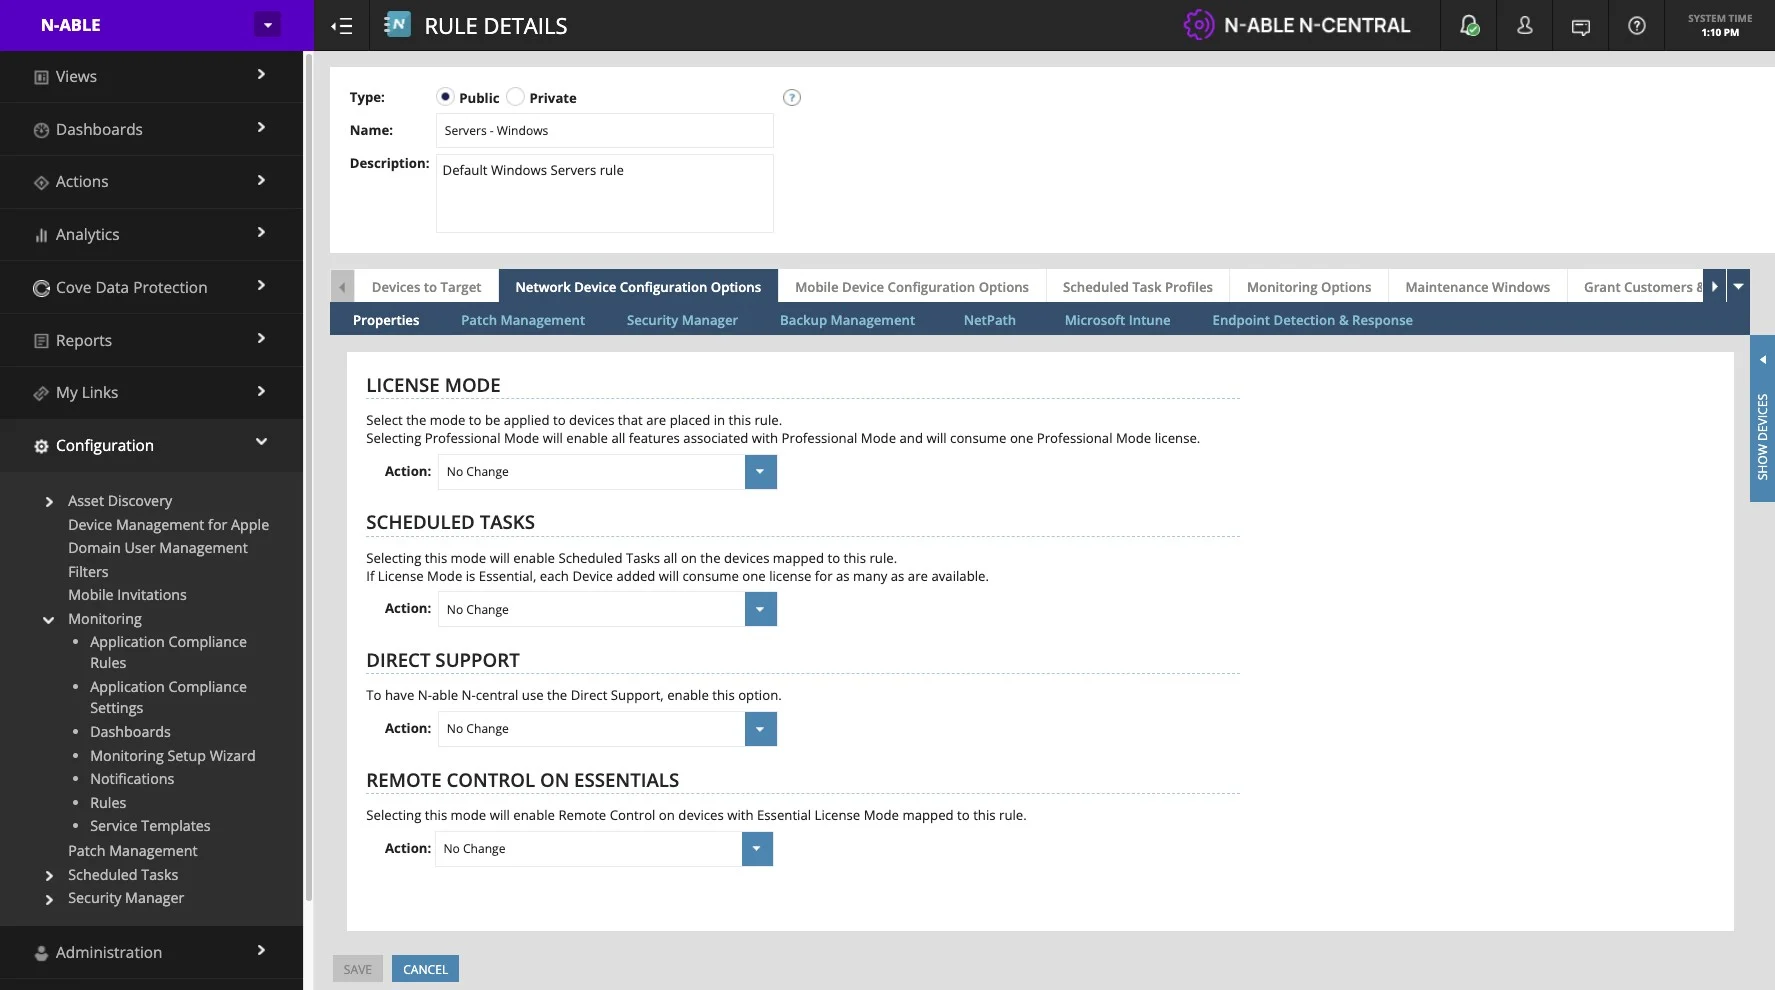Screen dimensions: 1775x990
Task: Click the Cove Data Protection icon
Action: pyautogui.click(x=41, y=288)
